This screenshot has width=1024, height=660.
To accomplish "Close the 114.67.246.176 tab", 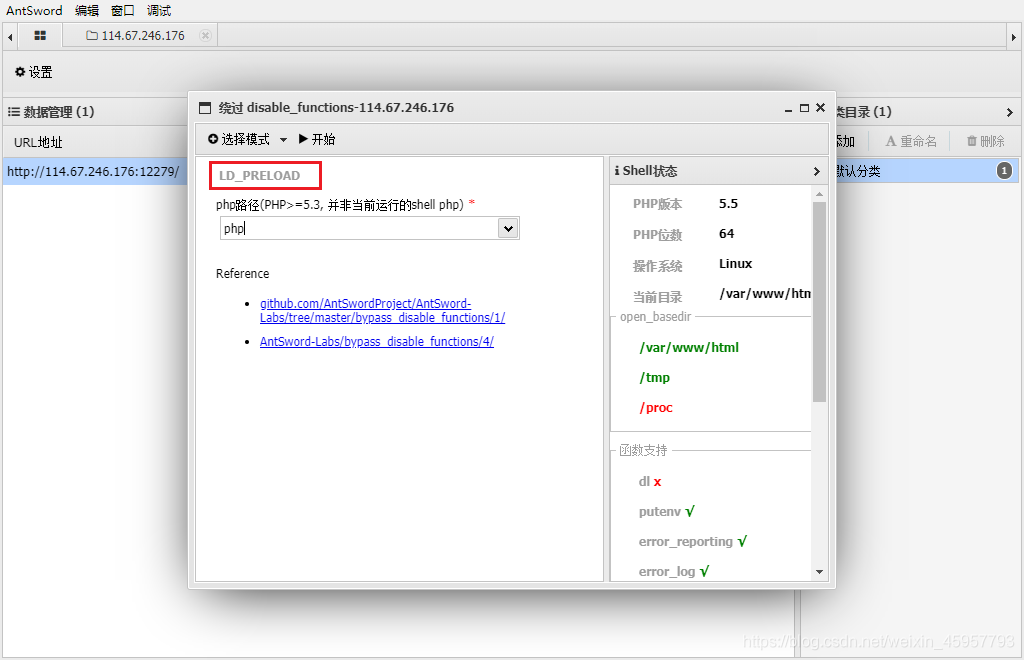I will [205, 35].
